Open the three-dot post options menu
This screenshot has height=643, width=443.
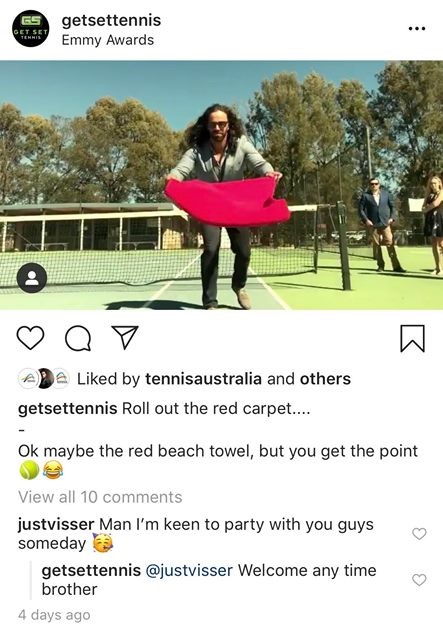[x=417, y=29]
